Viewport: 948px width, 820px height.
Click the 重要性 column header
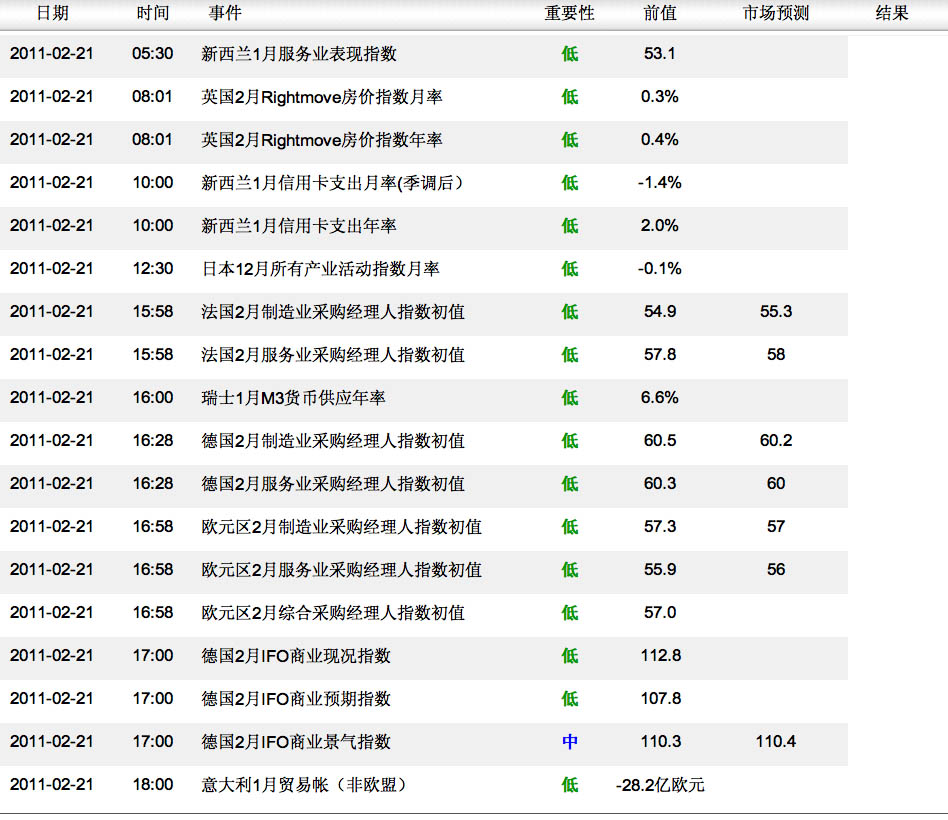point(569,13)
